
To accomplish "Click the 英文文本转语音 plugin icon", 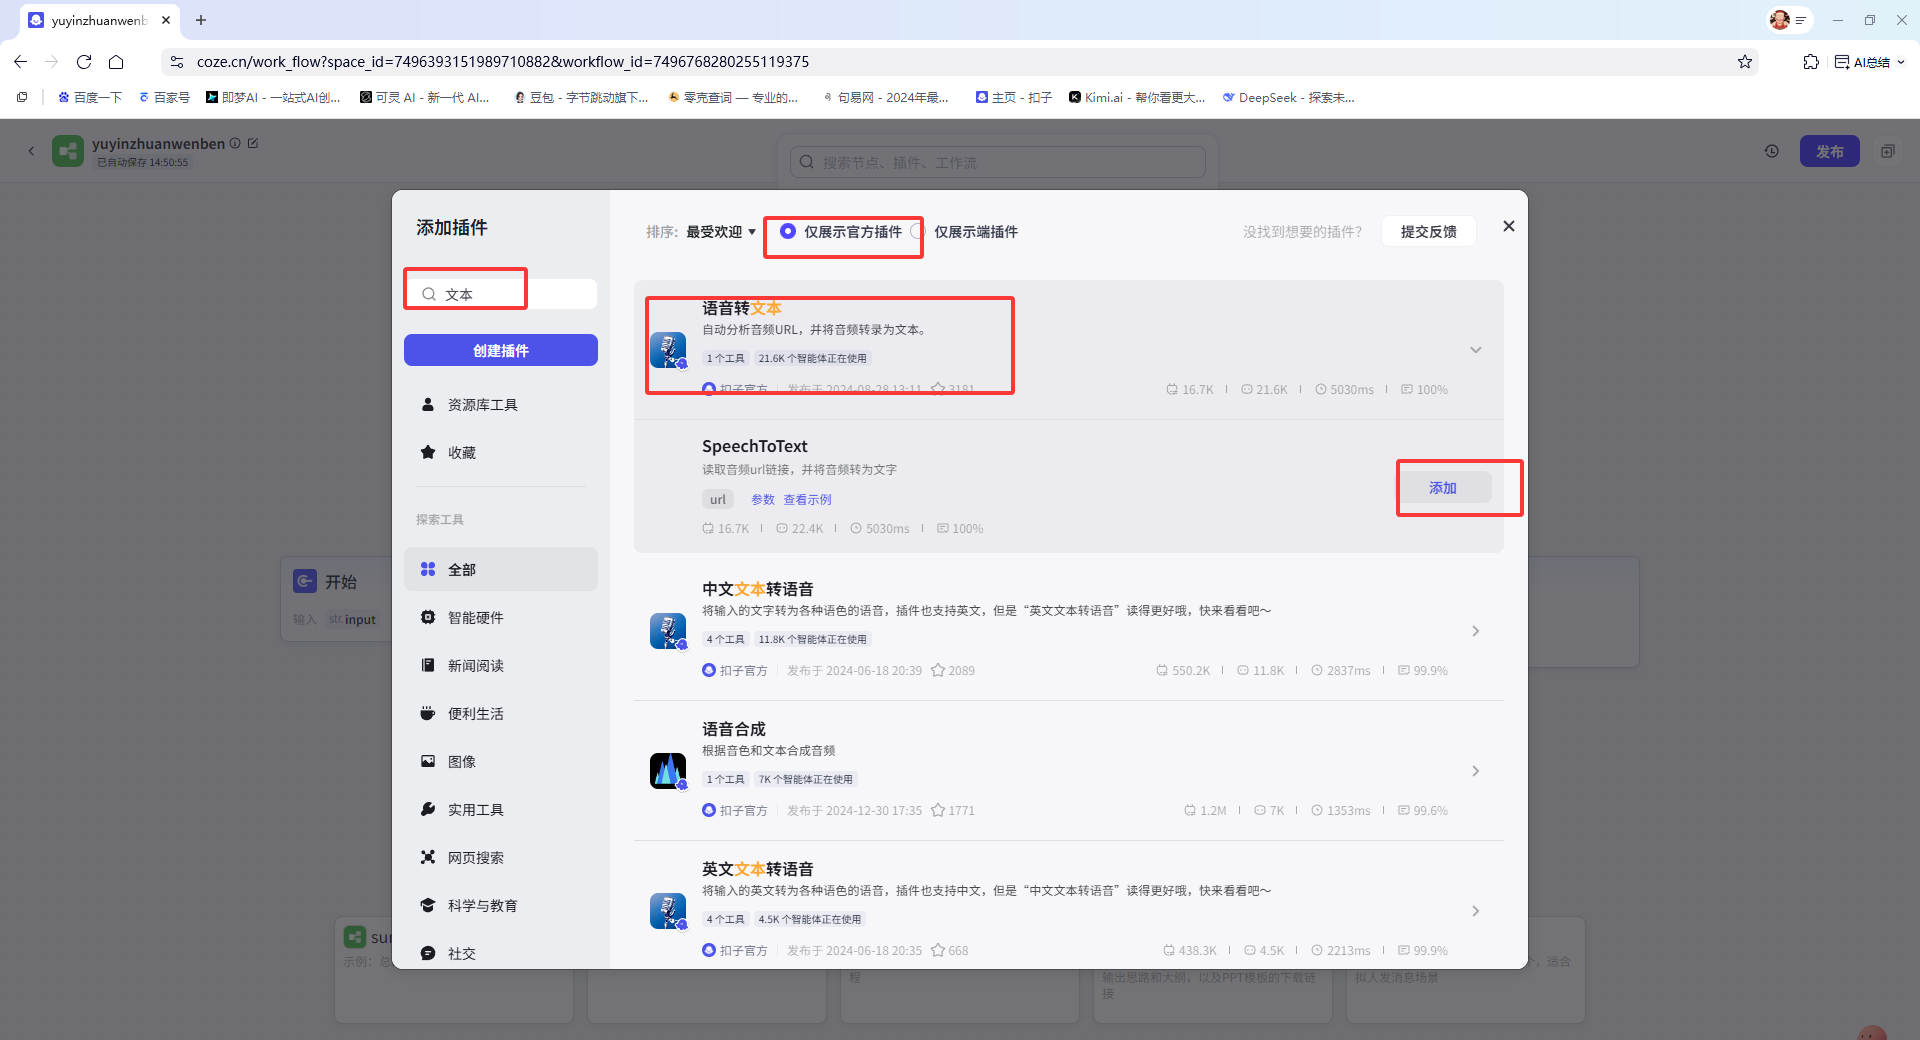I will coord(668,911).
